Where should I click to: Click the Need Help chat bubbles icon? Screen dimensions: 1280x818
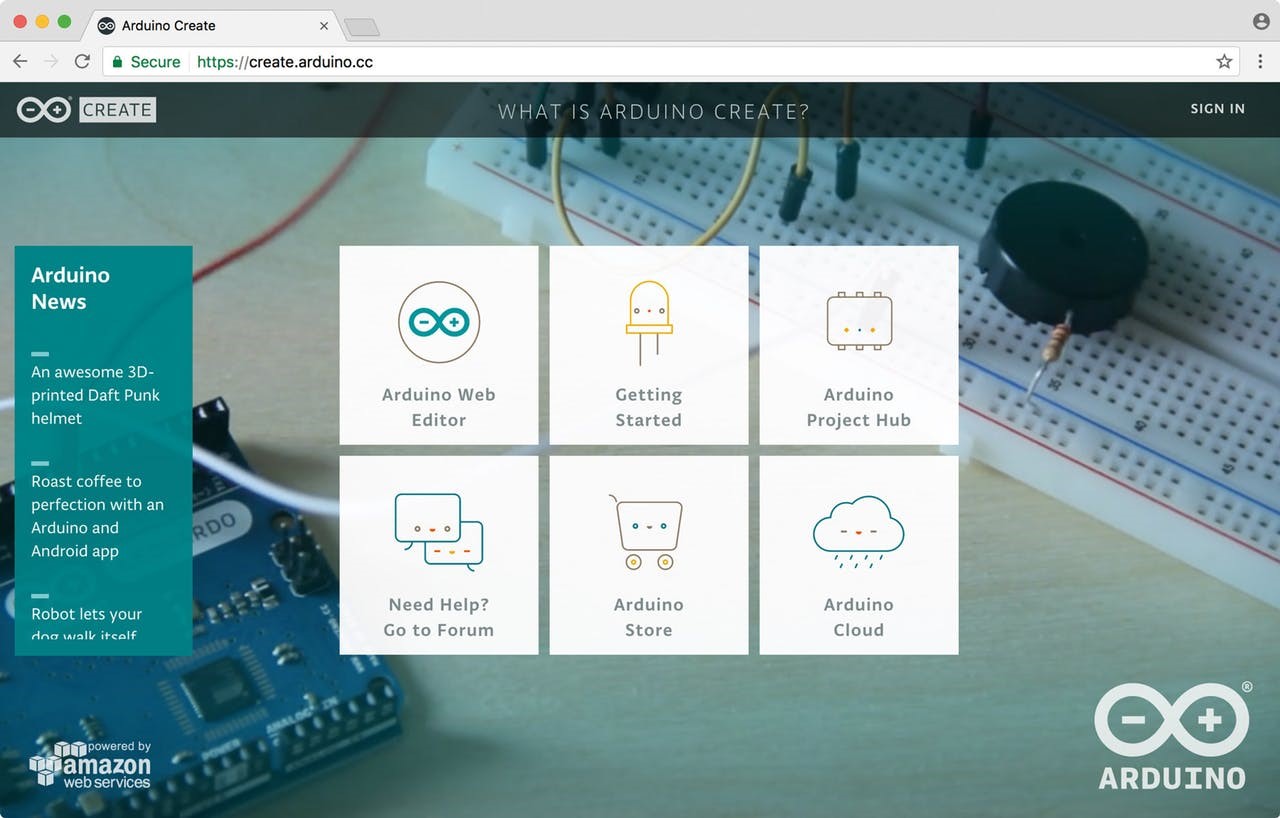pyautogui.click(x=438, y=528)
